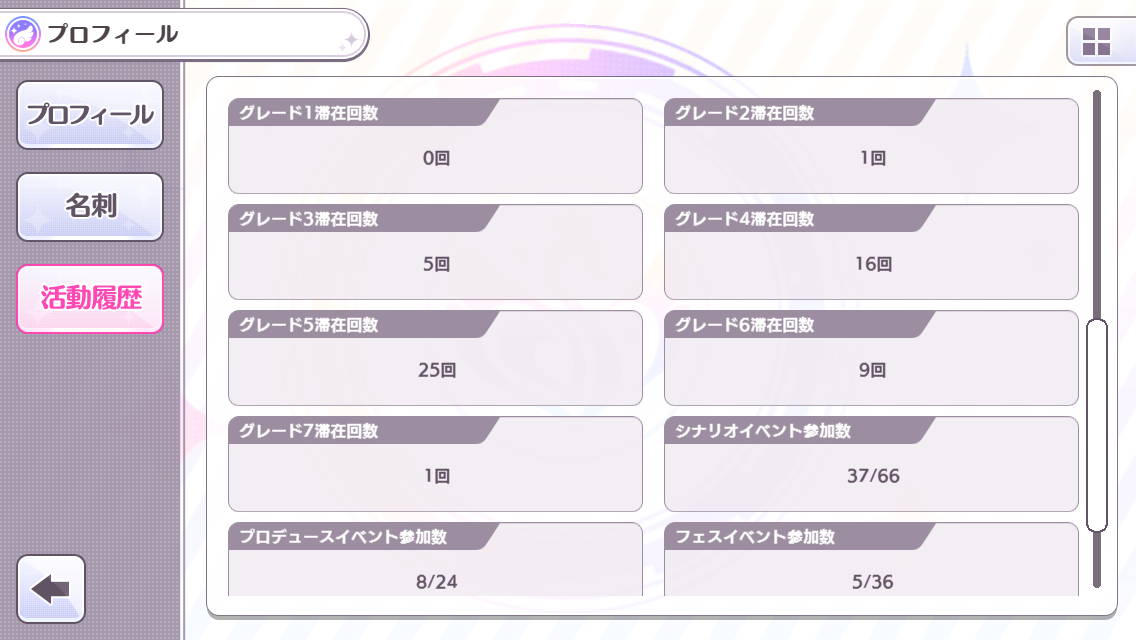Screen dimensions: 1136x640
Task: Open the grid menu icon
Action: pos(1096,42)
